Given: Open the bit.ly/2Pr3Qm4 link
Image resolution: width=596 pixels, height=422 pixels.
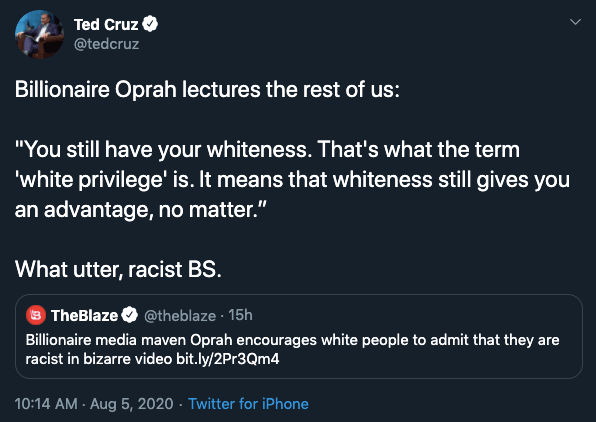Looking at the screenshot, I should pyautogui.click(x=228, y=359).
